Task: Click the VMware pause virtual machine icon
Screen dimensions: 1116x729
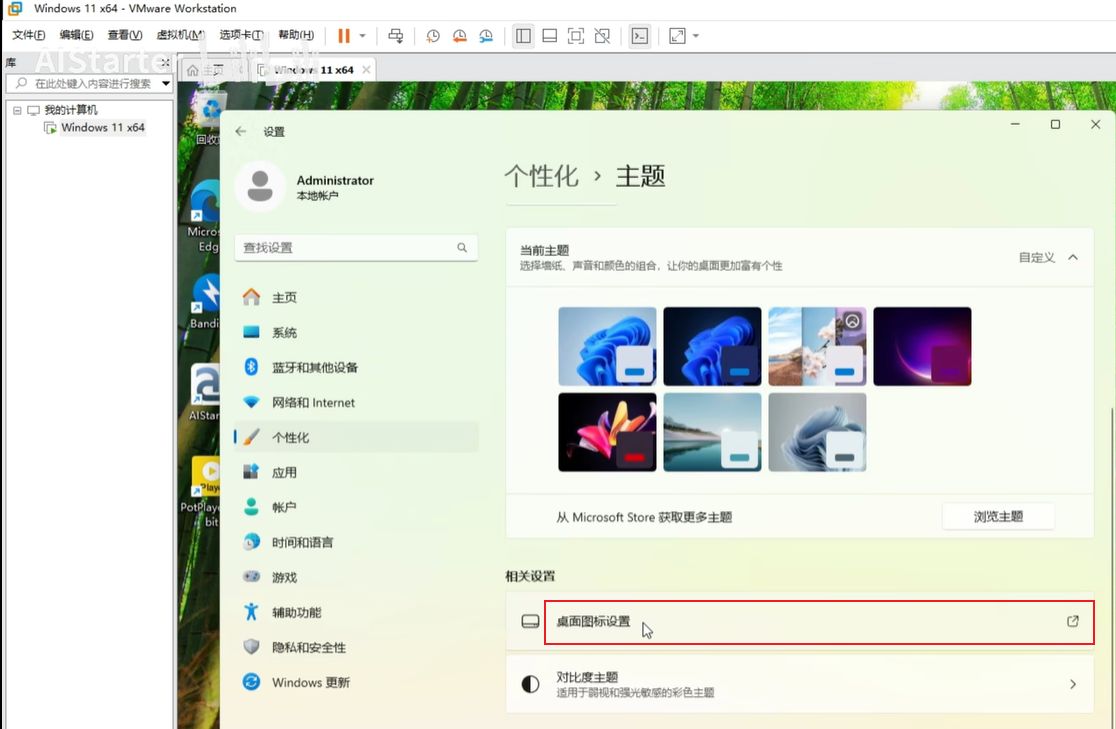Action: (x=343, y=36)
